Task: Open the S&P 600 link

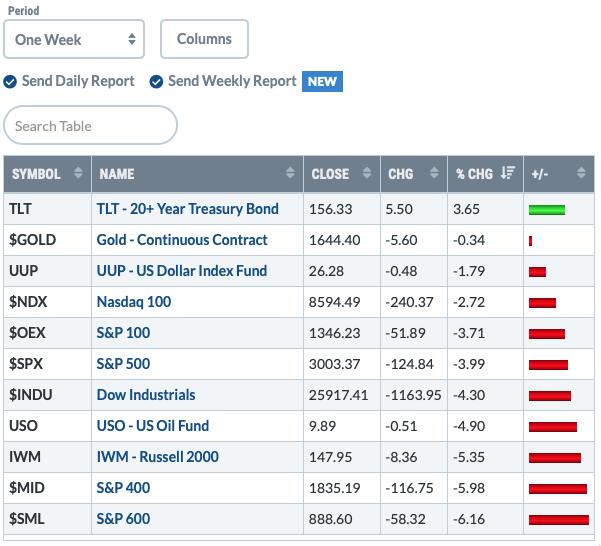Action: click(x=123, y=519)
